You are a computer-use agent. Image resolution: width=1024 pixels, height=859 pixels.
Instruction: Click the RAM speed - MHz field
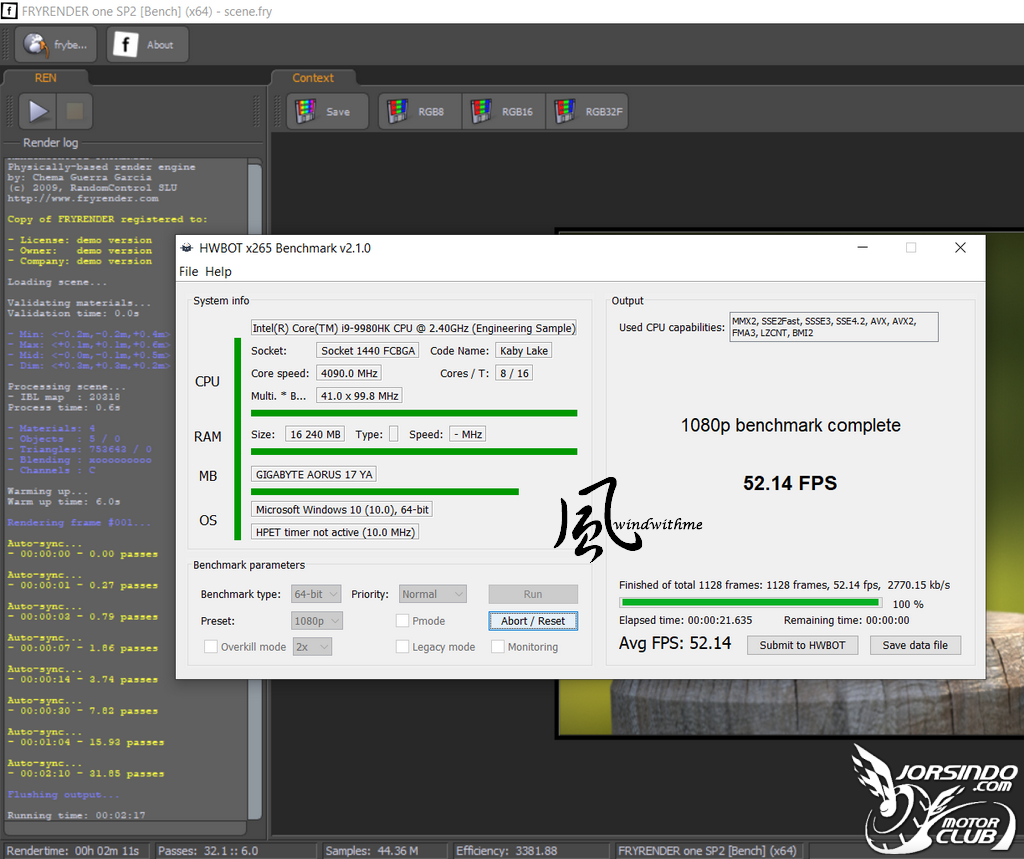coord(468,434)
